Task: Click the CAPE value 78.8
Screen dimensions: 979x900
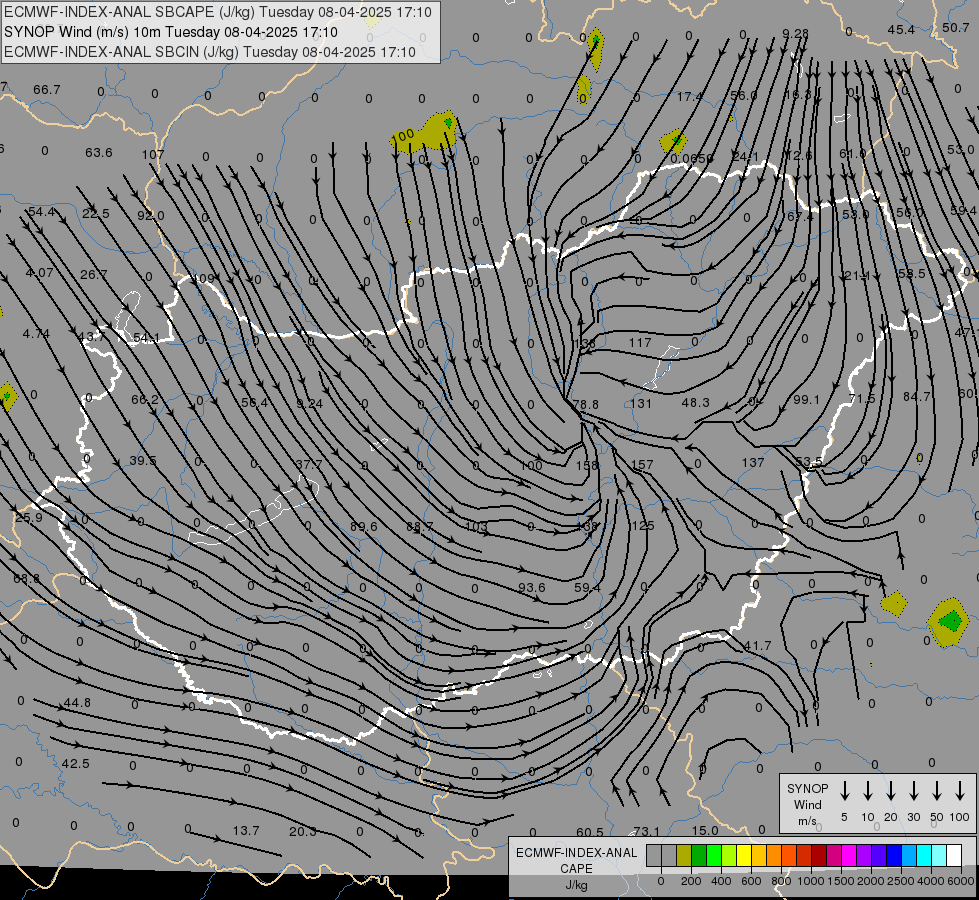Action: tap(586, 404)
